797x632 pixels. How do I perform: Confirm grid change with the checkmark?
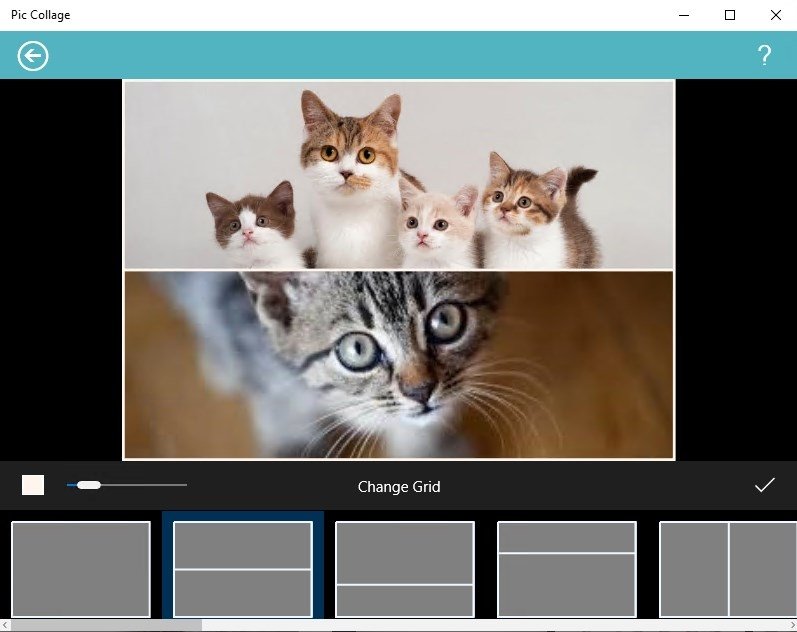point(764,485)
